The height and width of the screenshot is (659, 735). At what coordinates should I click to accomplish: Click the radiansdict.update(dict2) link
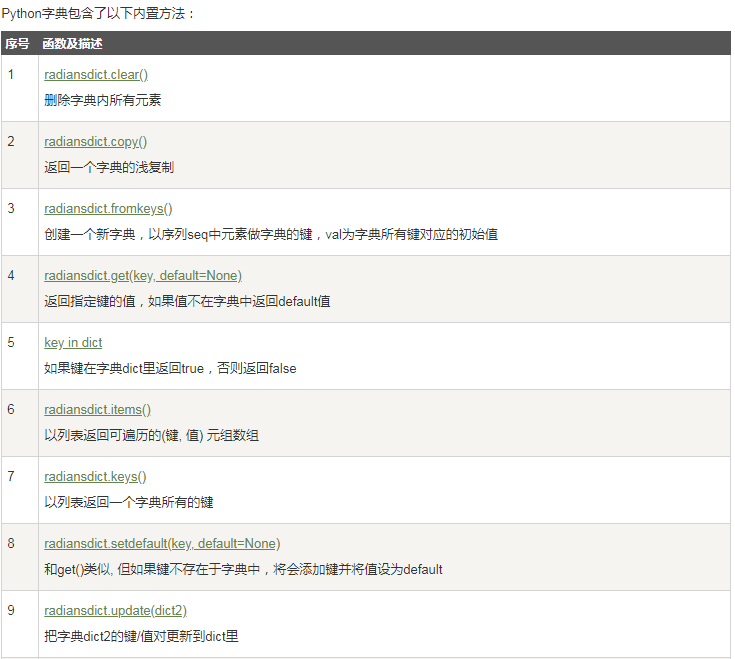click(115, 611)
